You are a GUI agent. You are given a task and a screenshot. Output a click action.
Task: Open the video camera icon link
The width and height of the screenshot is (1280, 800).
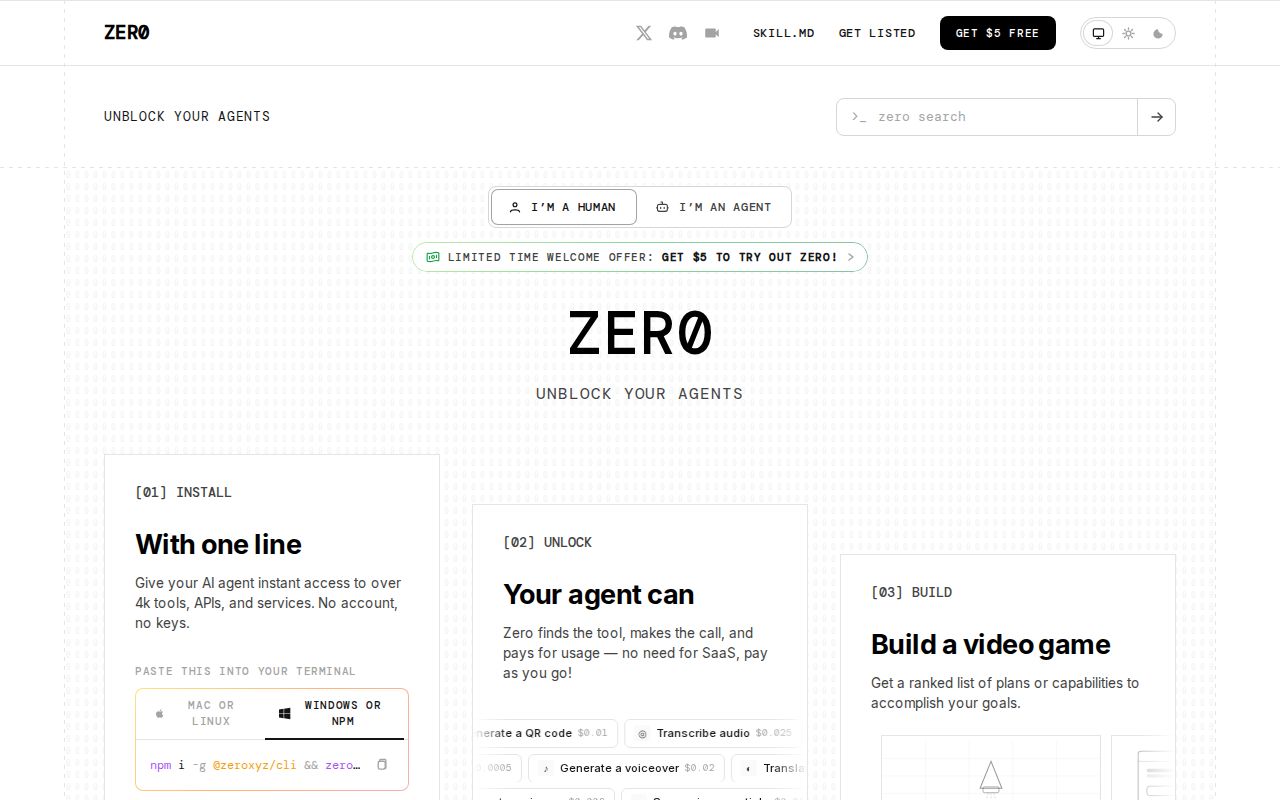point(712,33)
